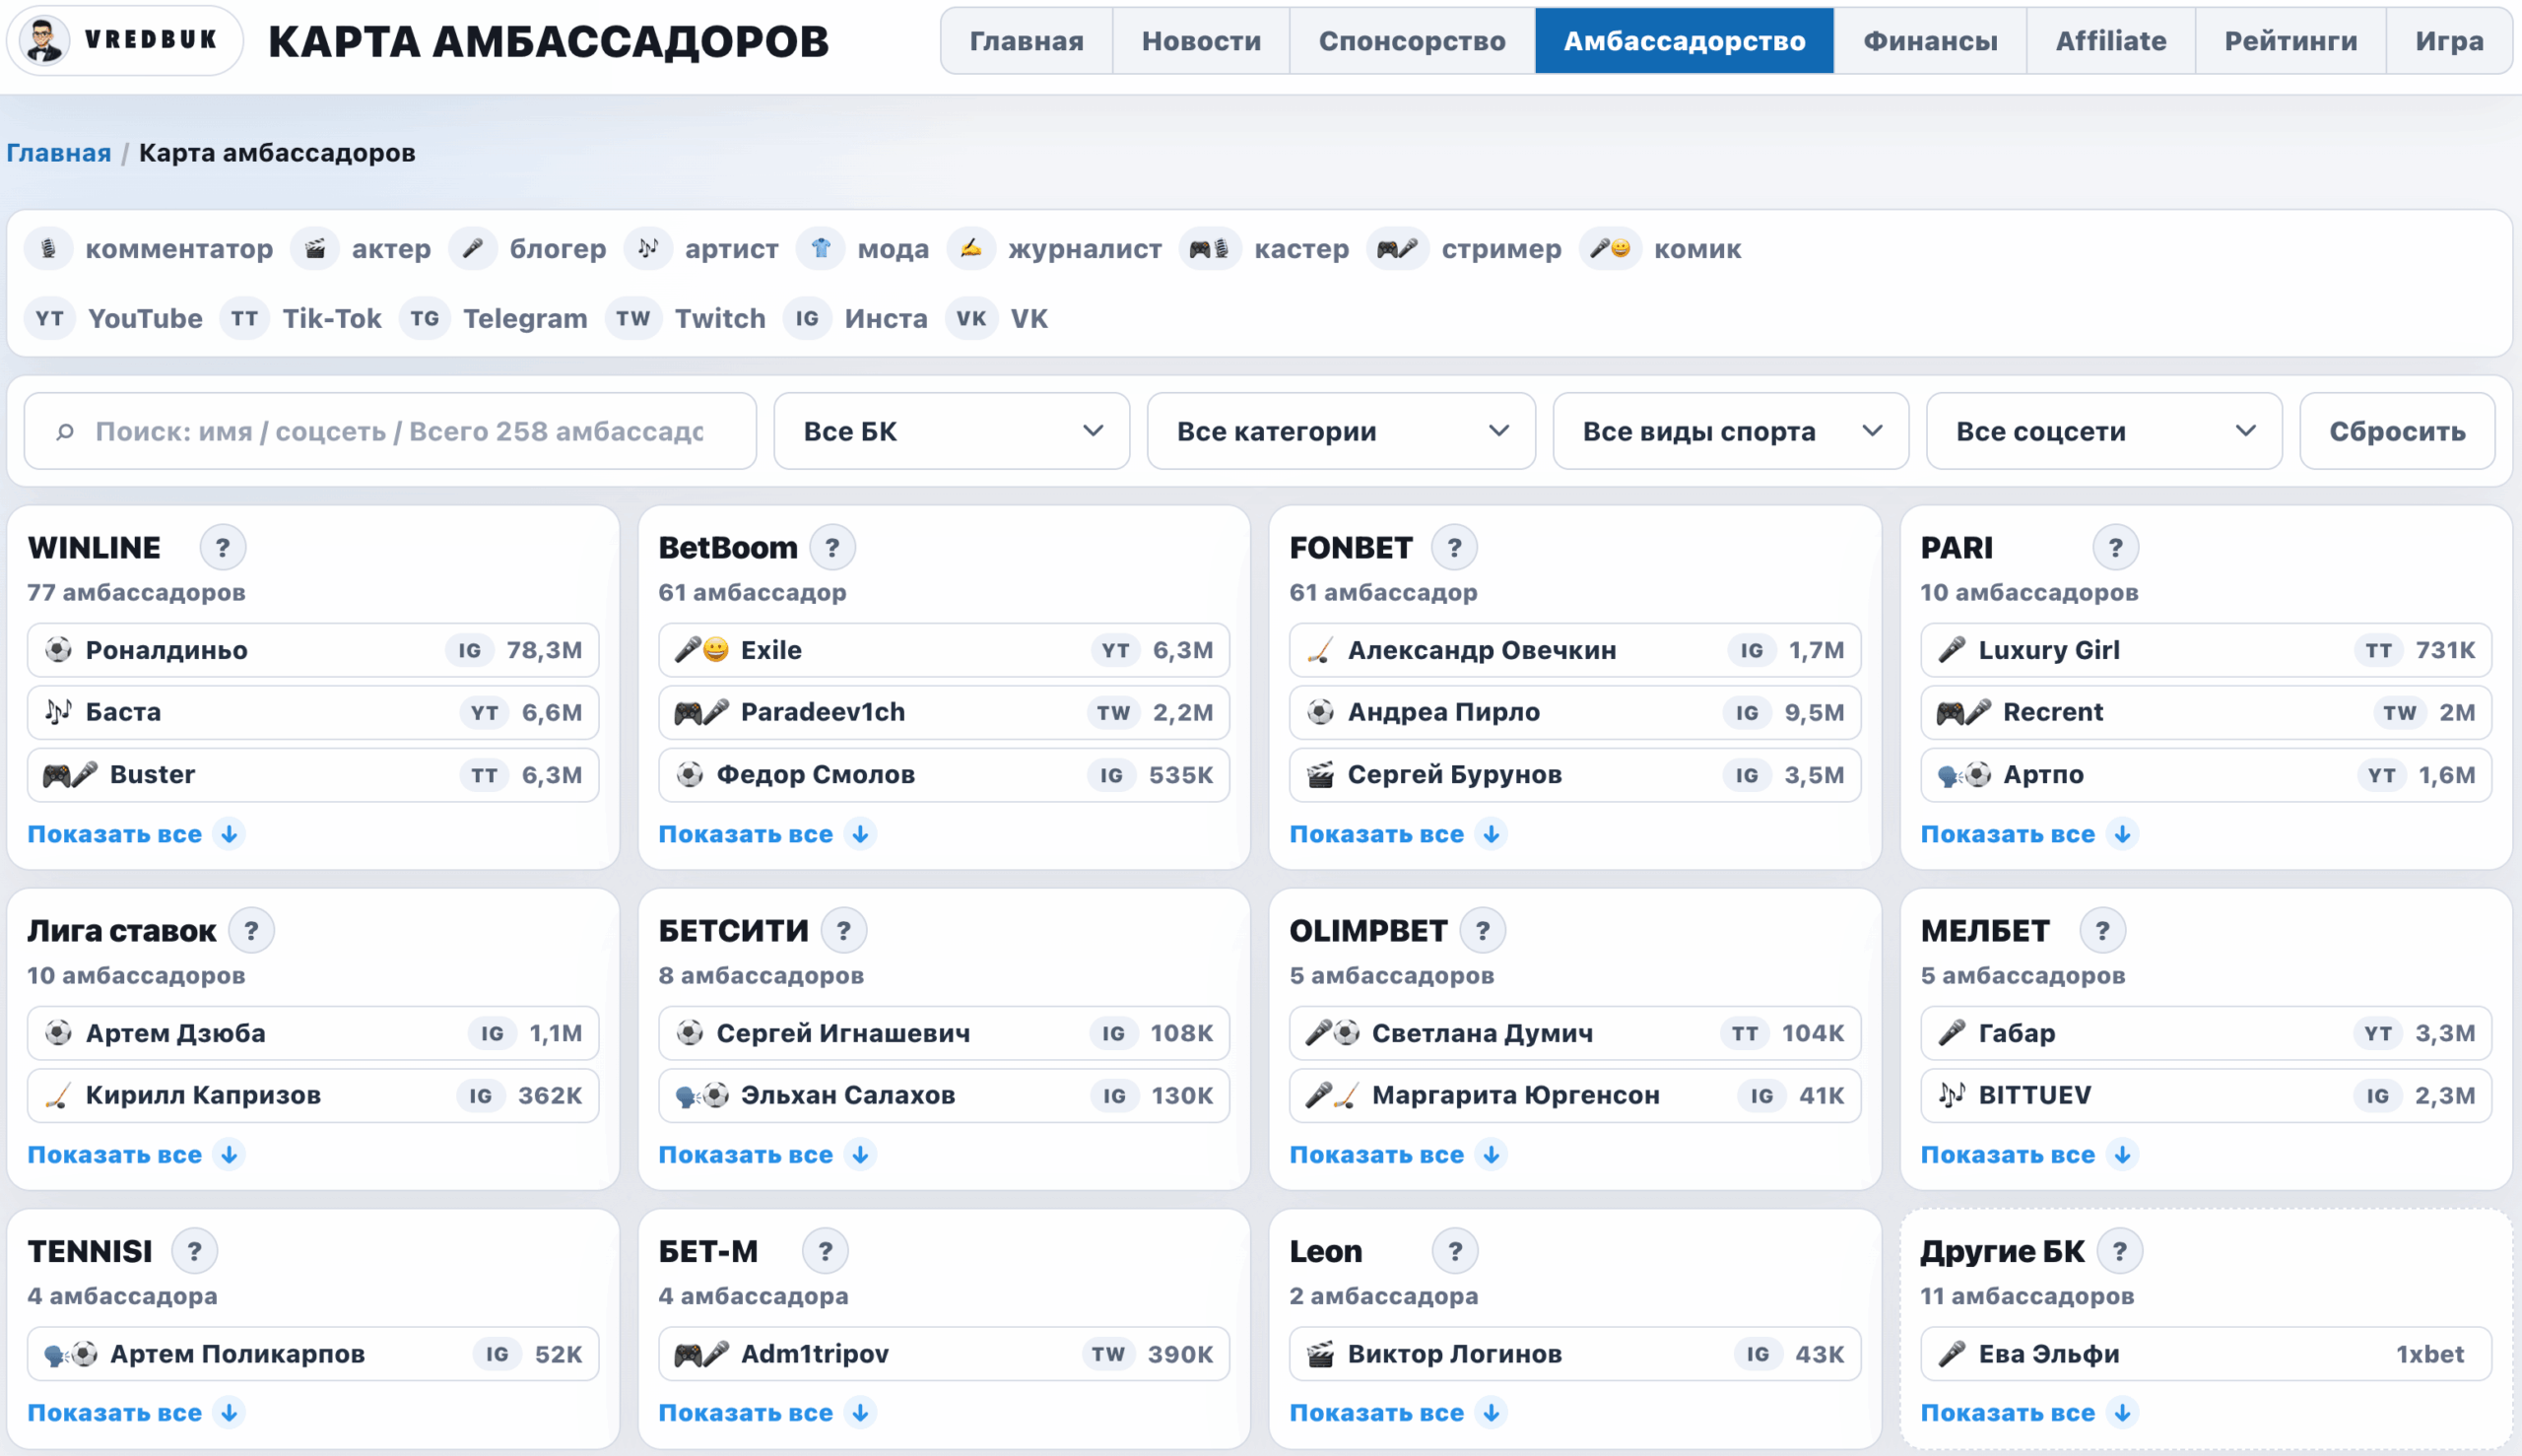Select the артист music notes icon
Image resolution: width=2522 pixels, height=1456 pixels.
(x=648, y=249)
